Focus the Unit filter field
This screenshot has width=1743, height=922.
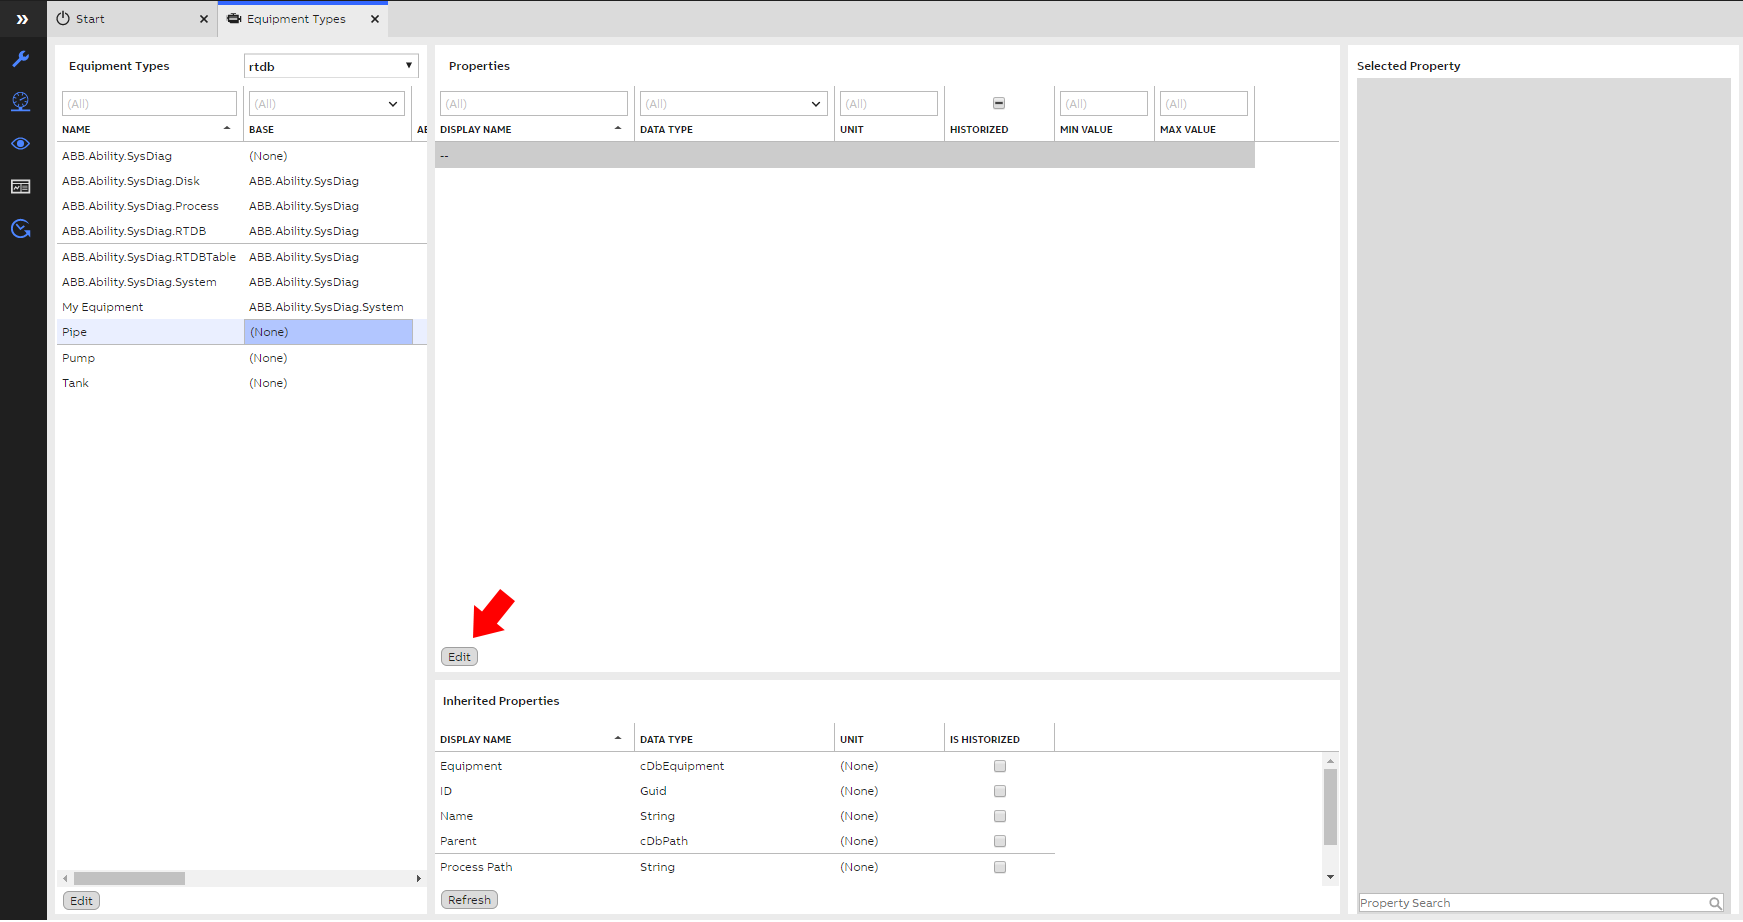pyautogui.click(x=889, y=104)
